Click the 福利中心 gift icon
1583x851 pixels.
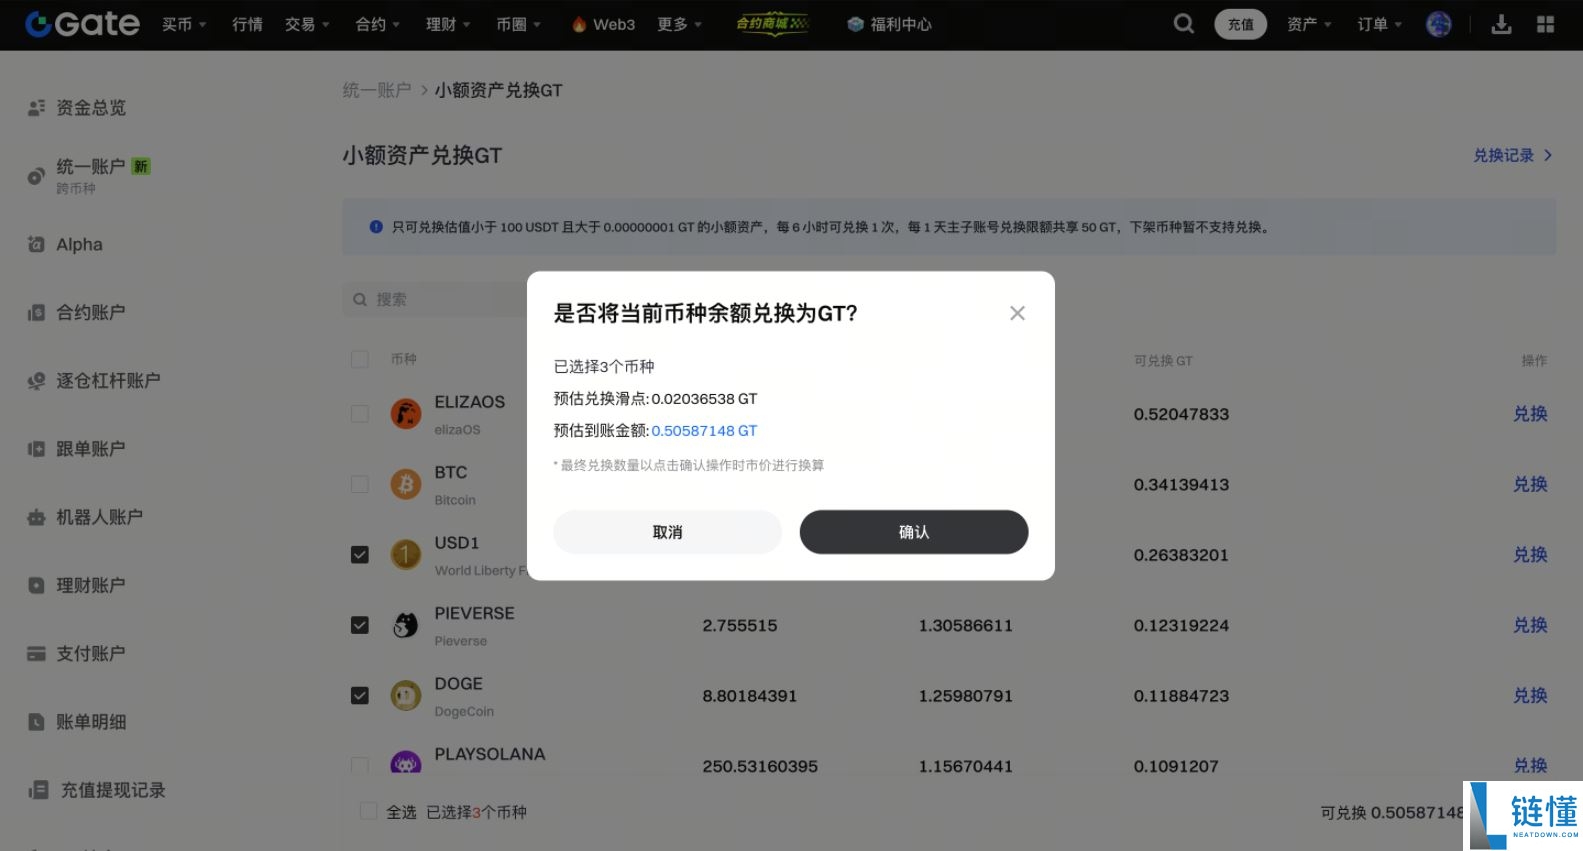[855, 24]
